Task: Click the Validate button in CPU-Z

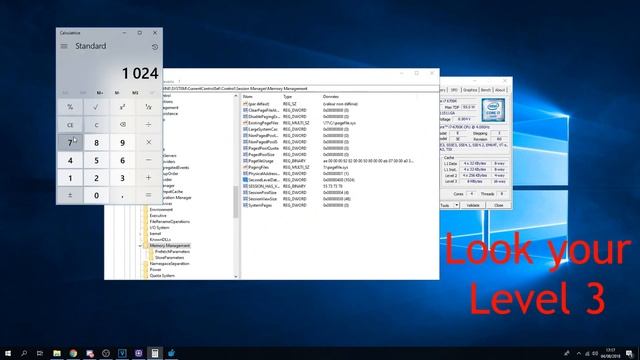Action: point(473,205)
